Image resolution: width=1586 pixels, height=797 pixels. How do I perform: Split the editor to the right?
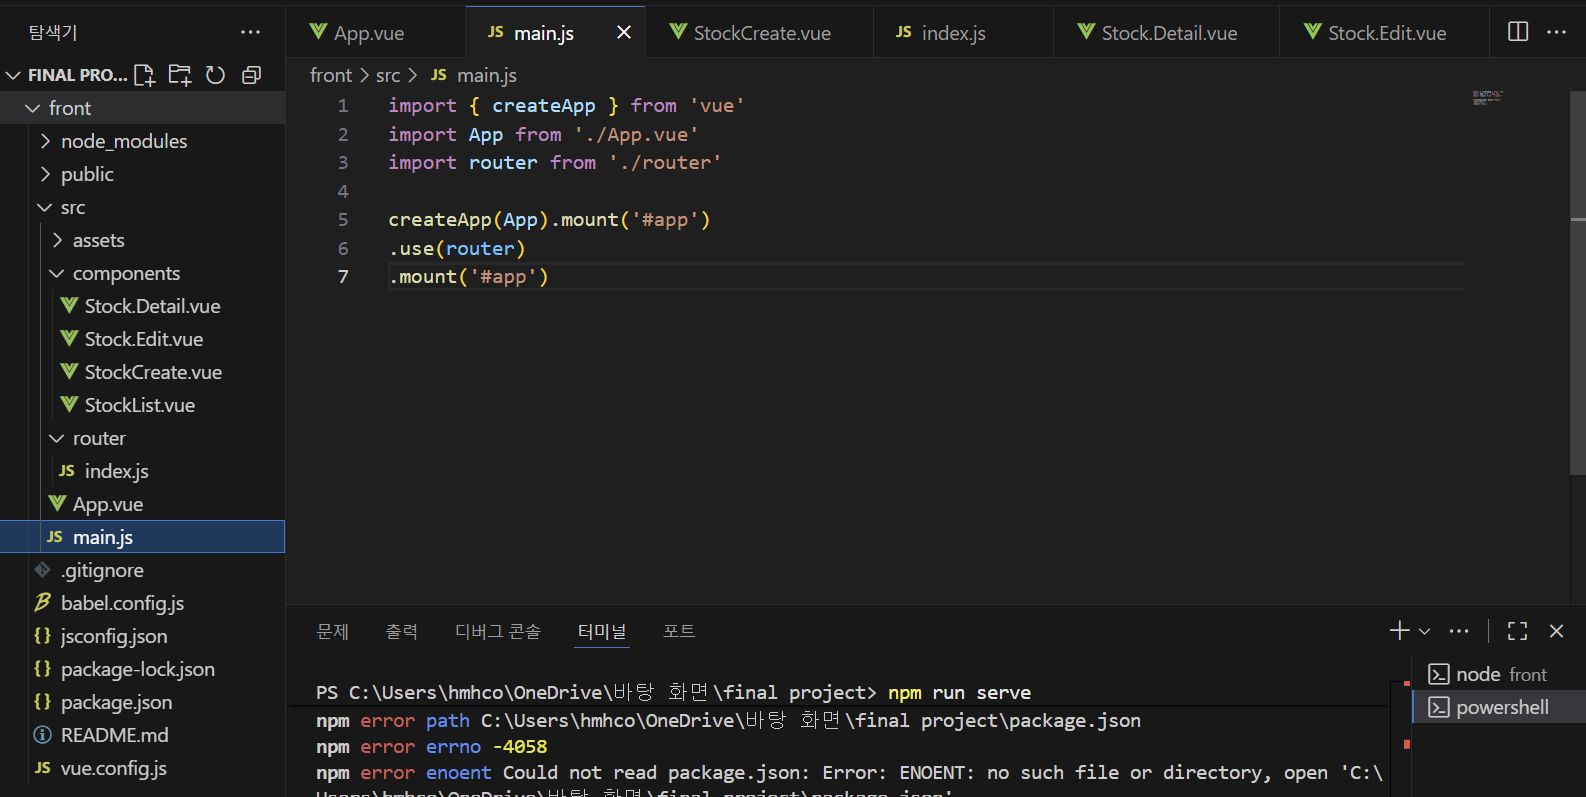pos(1517,32)
